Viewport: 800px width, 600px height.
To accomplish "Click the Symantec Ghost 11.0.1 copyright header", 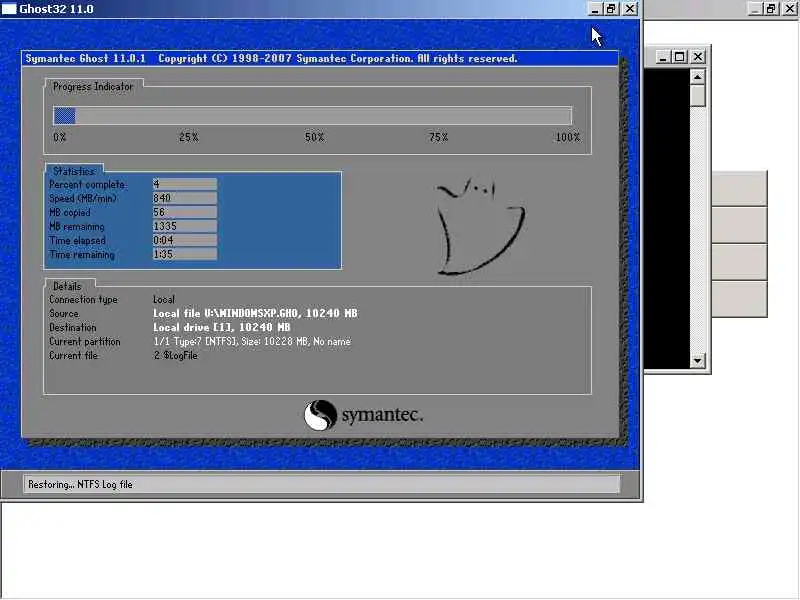I will [271, 59].
